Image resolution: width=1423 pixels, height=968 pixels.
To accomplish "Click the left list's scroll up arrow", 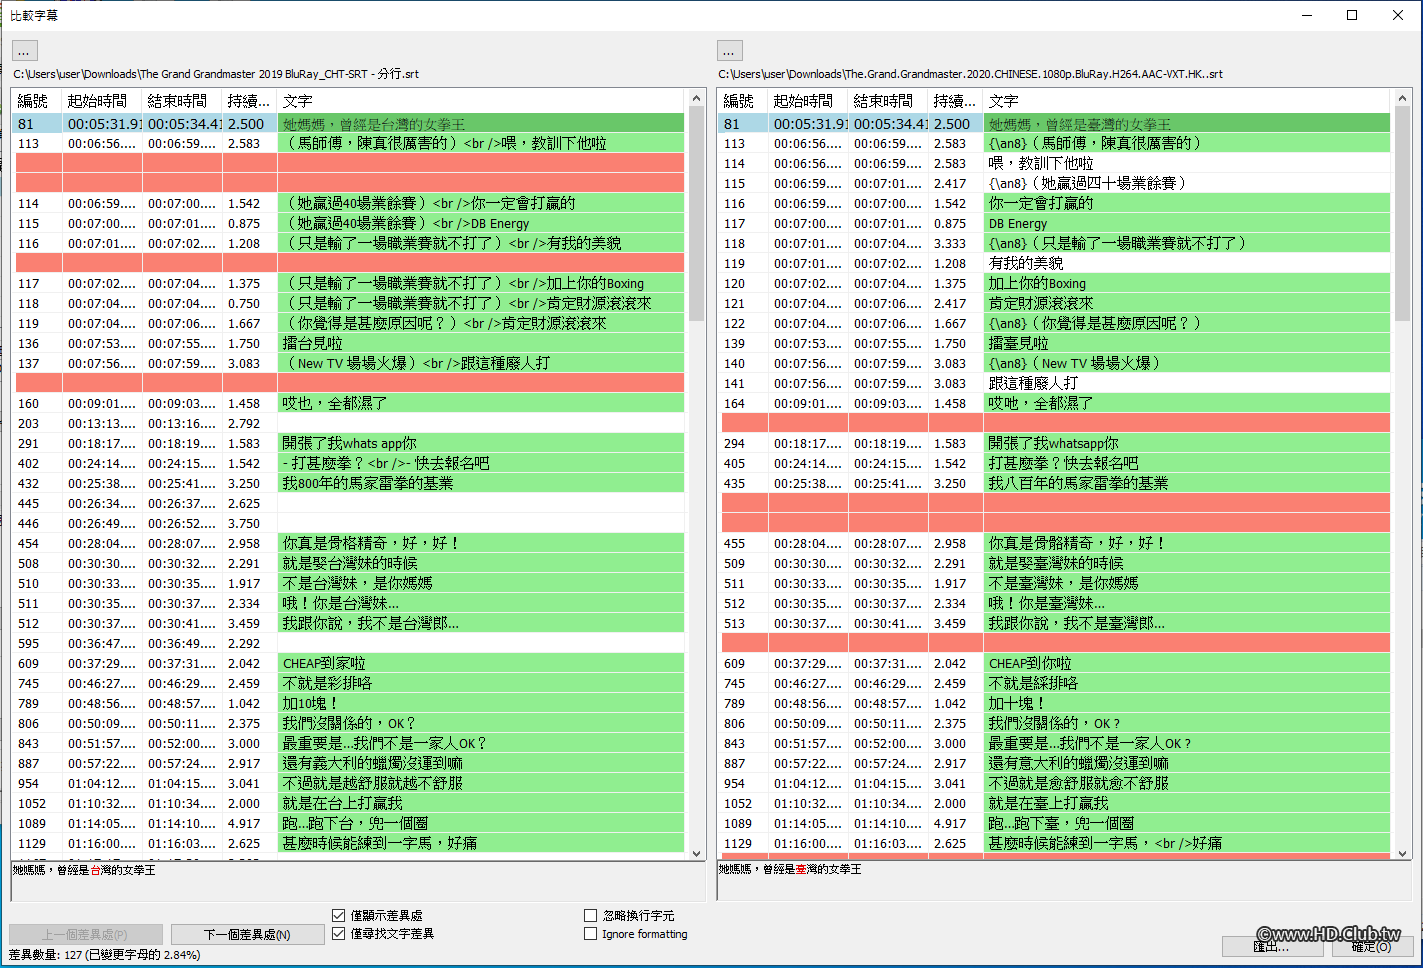I will 697,98.
